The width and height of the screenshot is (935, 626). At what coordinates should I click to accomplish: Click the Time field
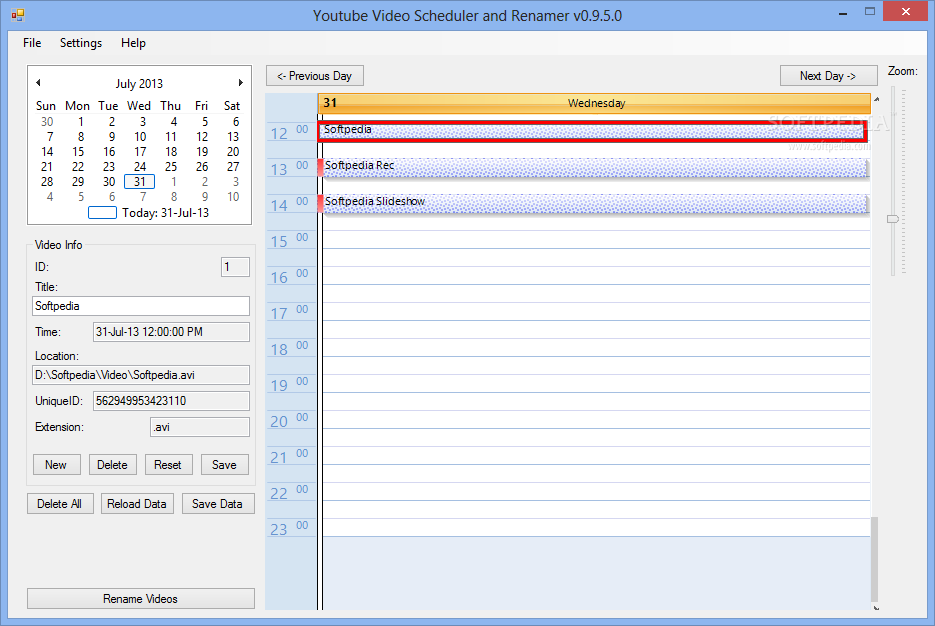coord(171,332)
